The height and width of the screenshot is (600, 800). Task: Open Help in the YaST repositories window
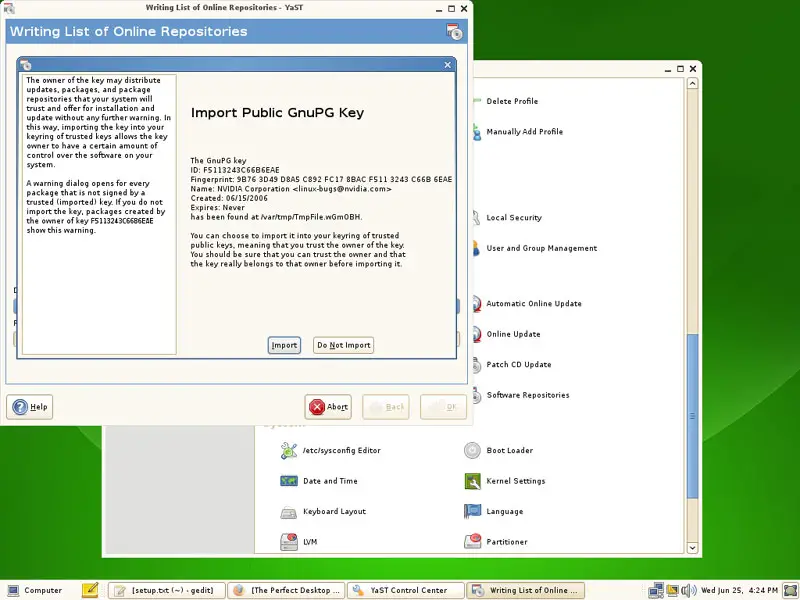30,407
